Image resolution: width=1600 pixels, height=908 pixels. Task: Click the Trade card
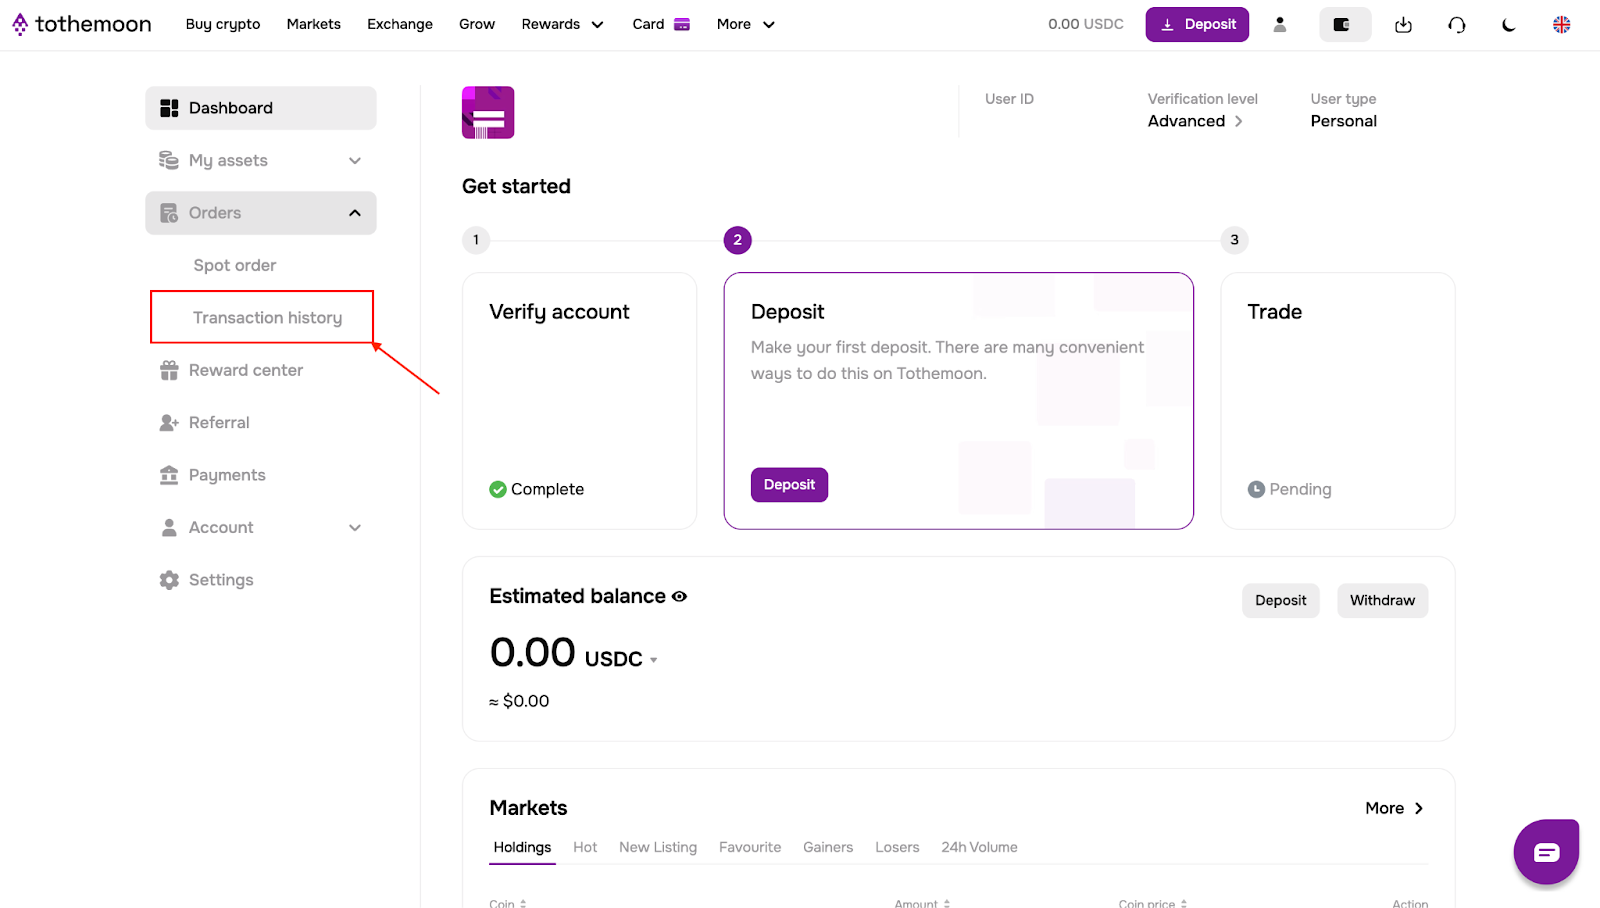click(1338, 401)
